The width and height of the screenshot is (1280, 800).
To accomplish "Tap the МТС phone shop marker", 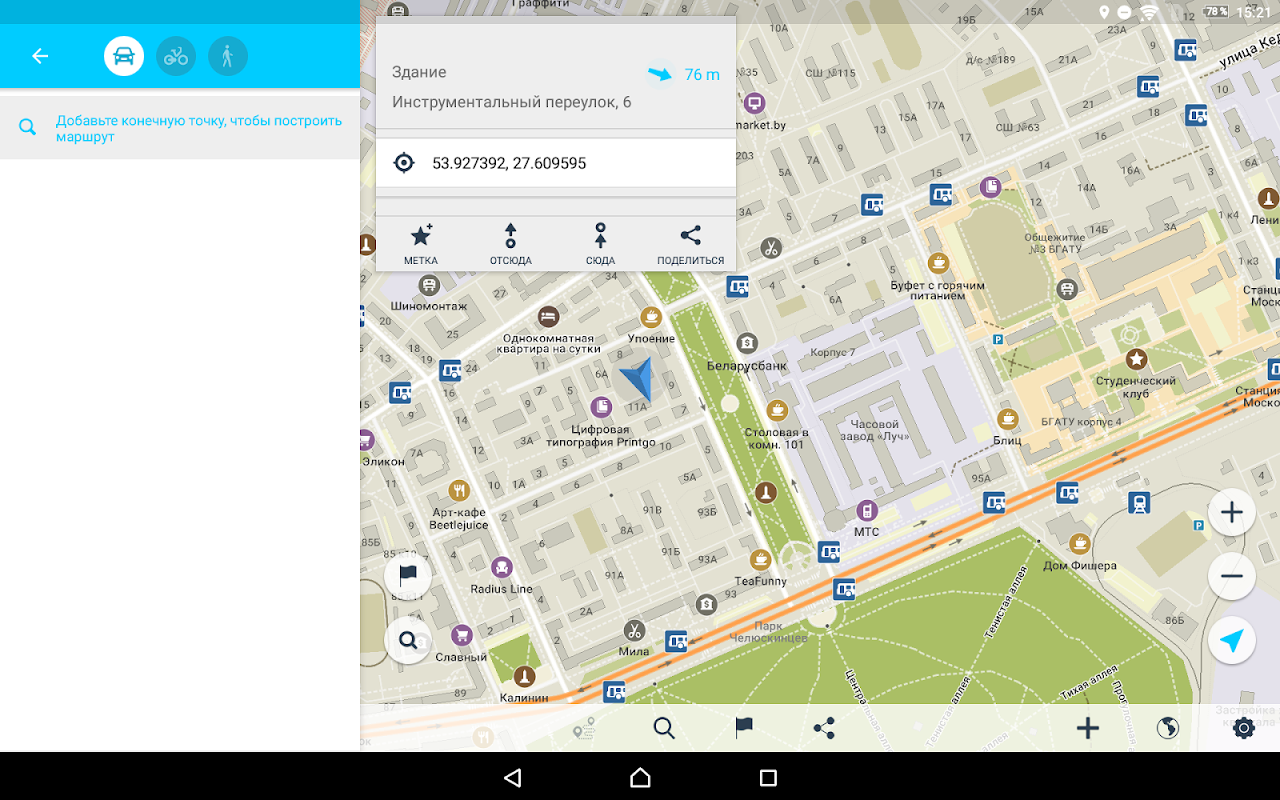I will click(866, 511).
